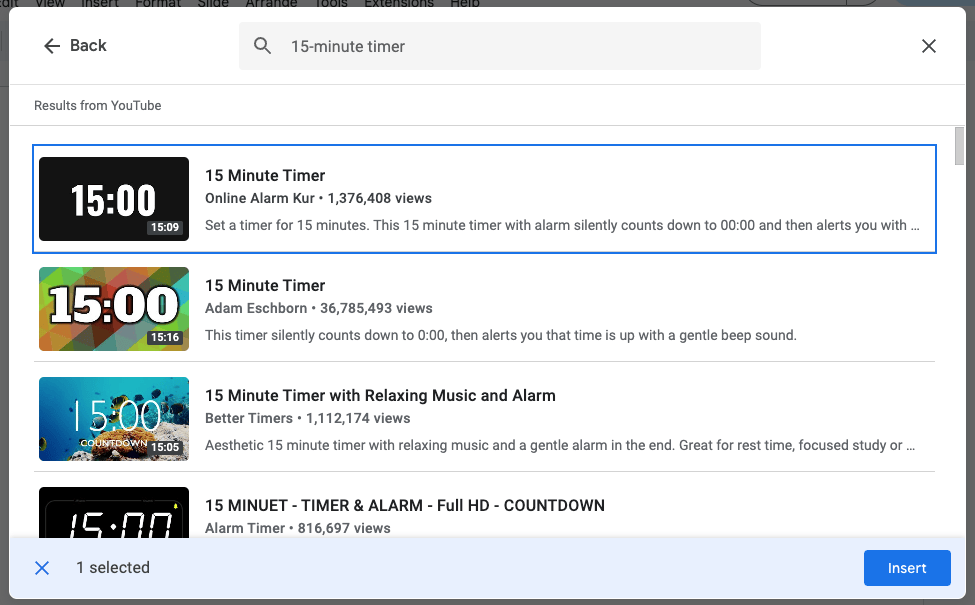
Task: Select Alarm Timer digital clock thumbnail
Action: (114, 512)
